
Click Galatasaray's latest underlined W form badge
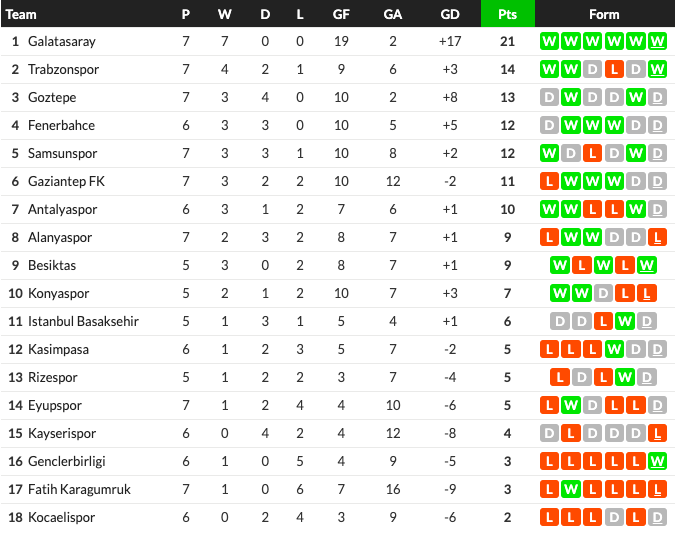tap(657, 41)
